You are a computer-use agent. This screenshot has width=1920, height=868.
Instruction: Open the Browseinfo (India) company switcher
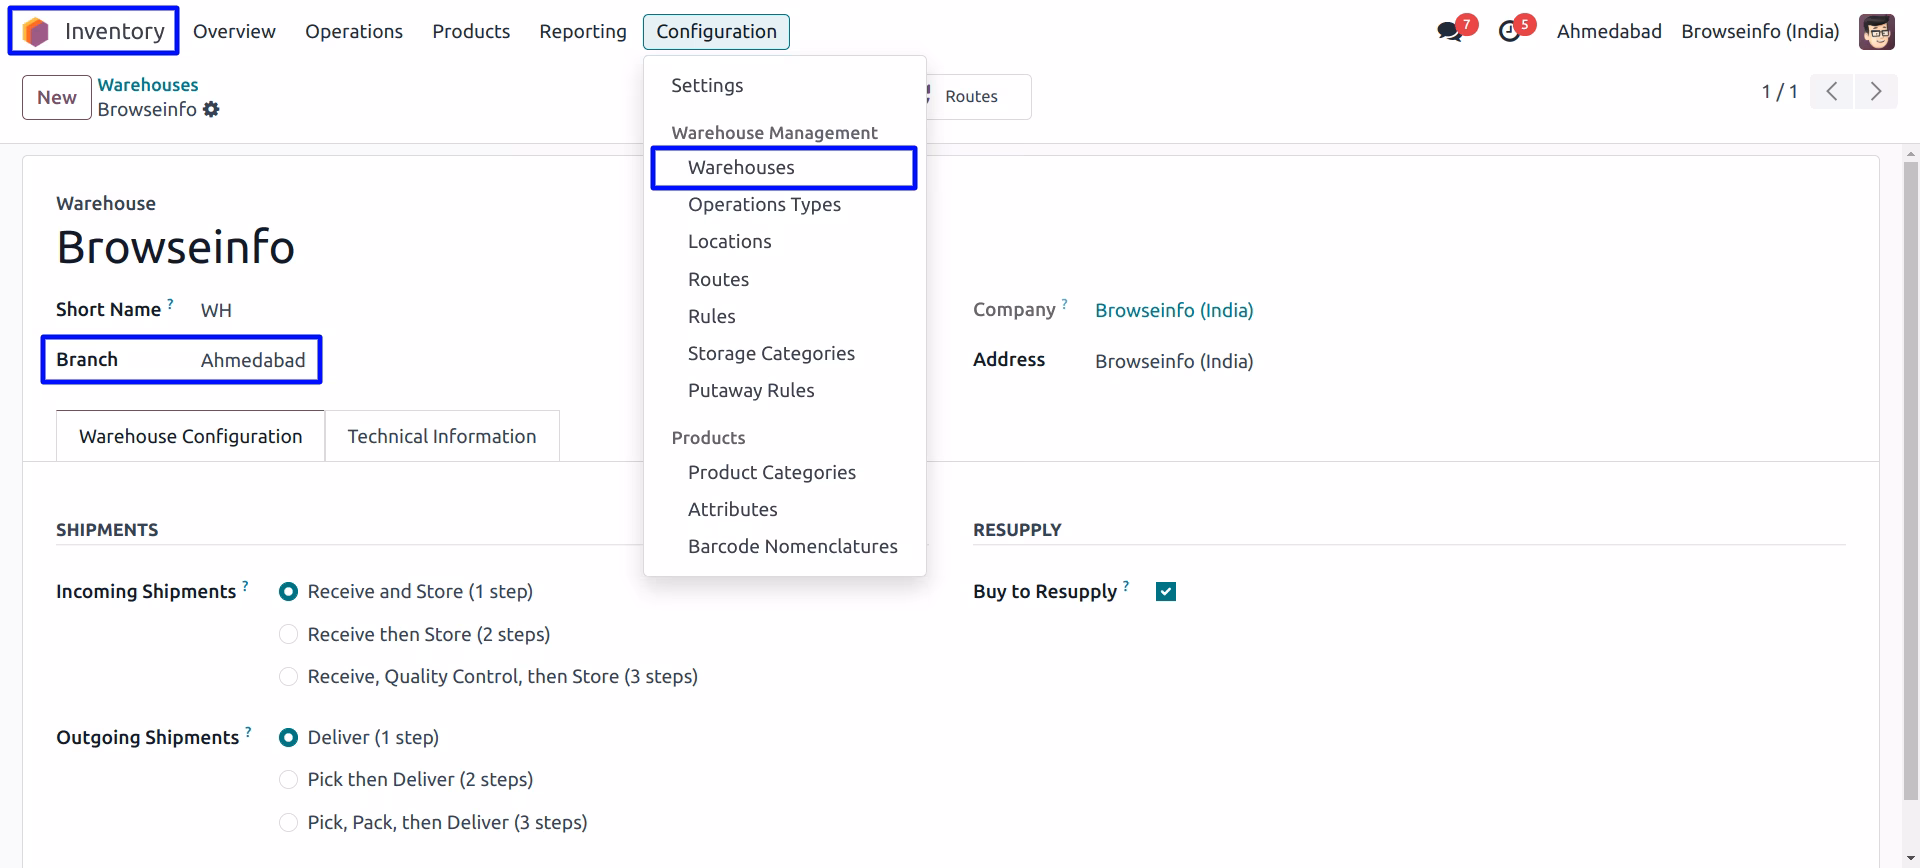point(1760,32)
